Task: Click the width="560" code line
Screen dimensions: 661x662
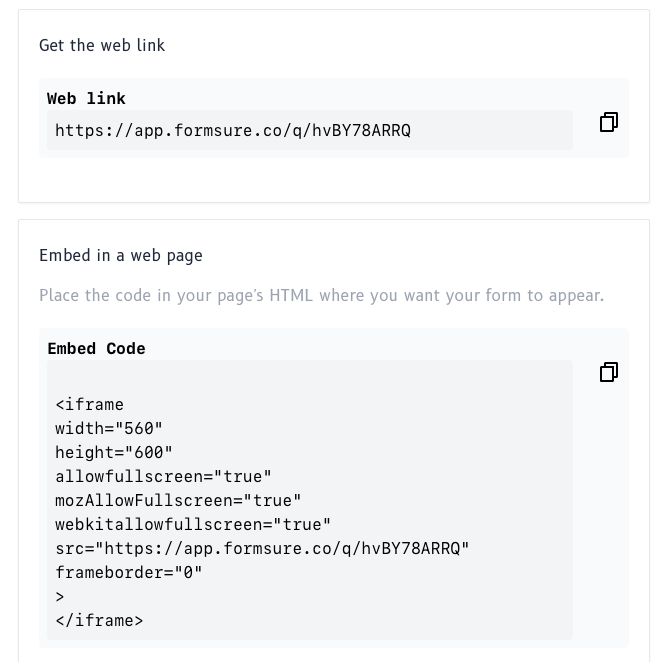Action: (109, 428)
